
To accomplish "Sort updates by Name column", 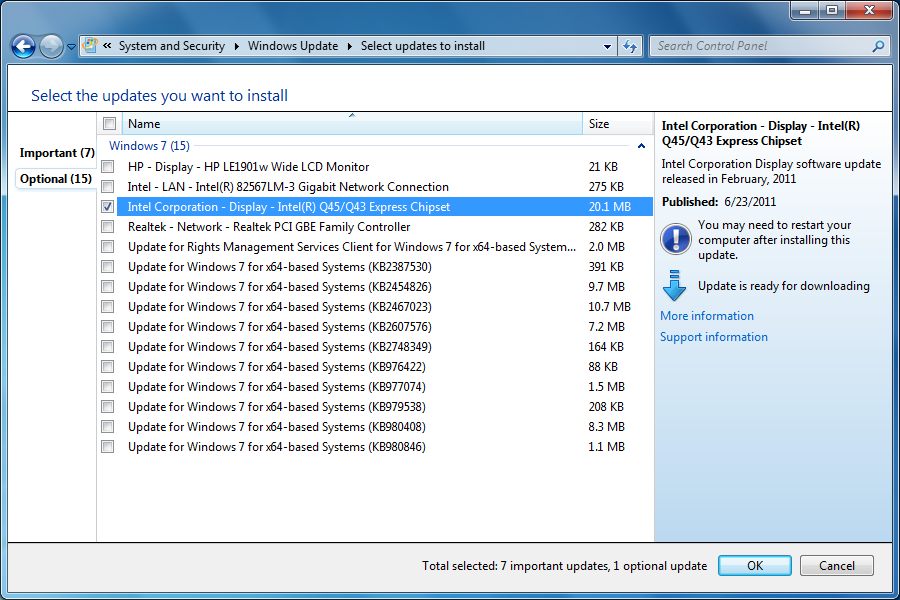I will point(352,123).
